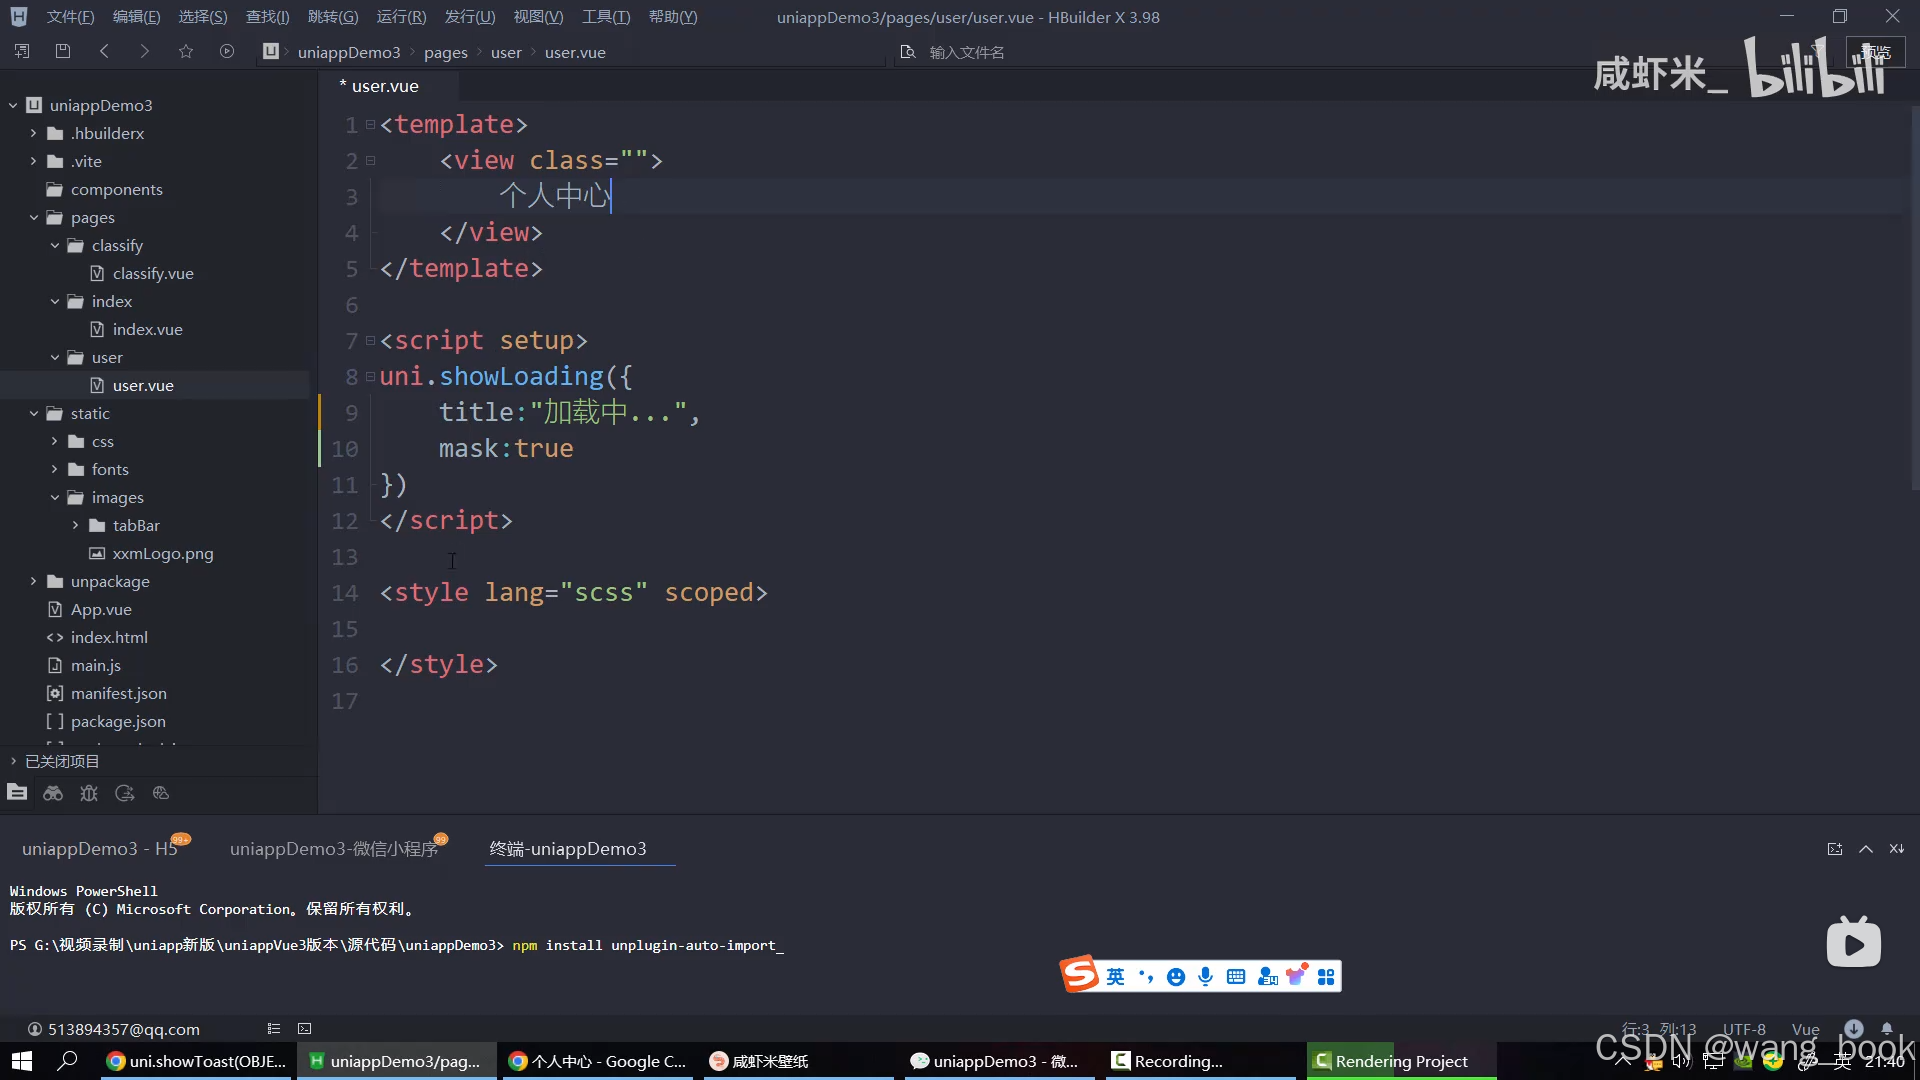
Task: Fold the view block on line 2
Action: pos(370,160)
